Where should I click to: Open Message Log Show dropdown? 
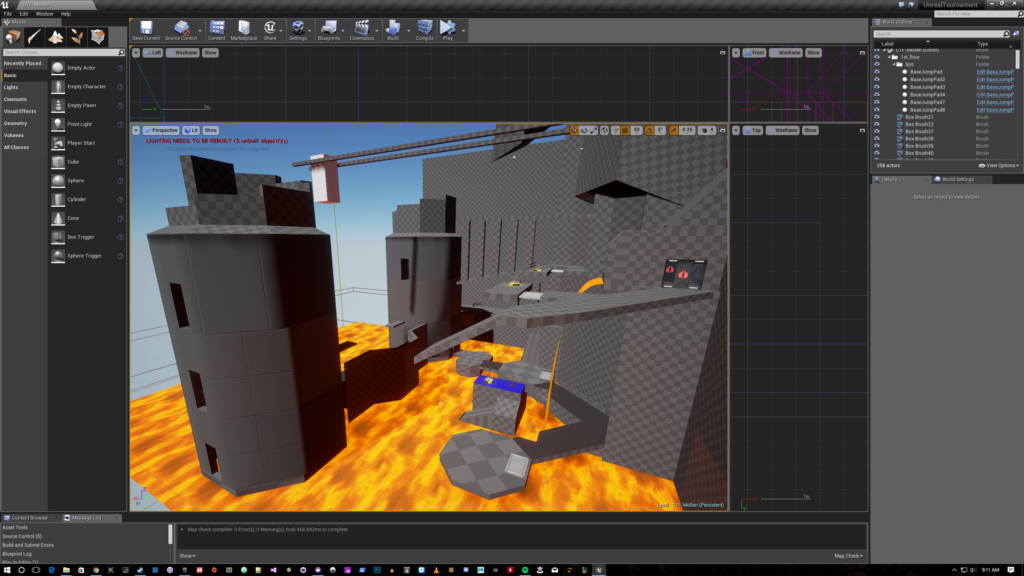[x=187, y=556]
